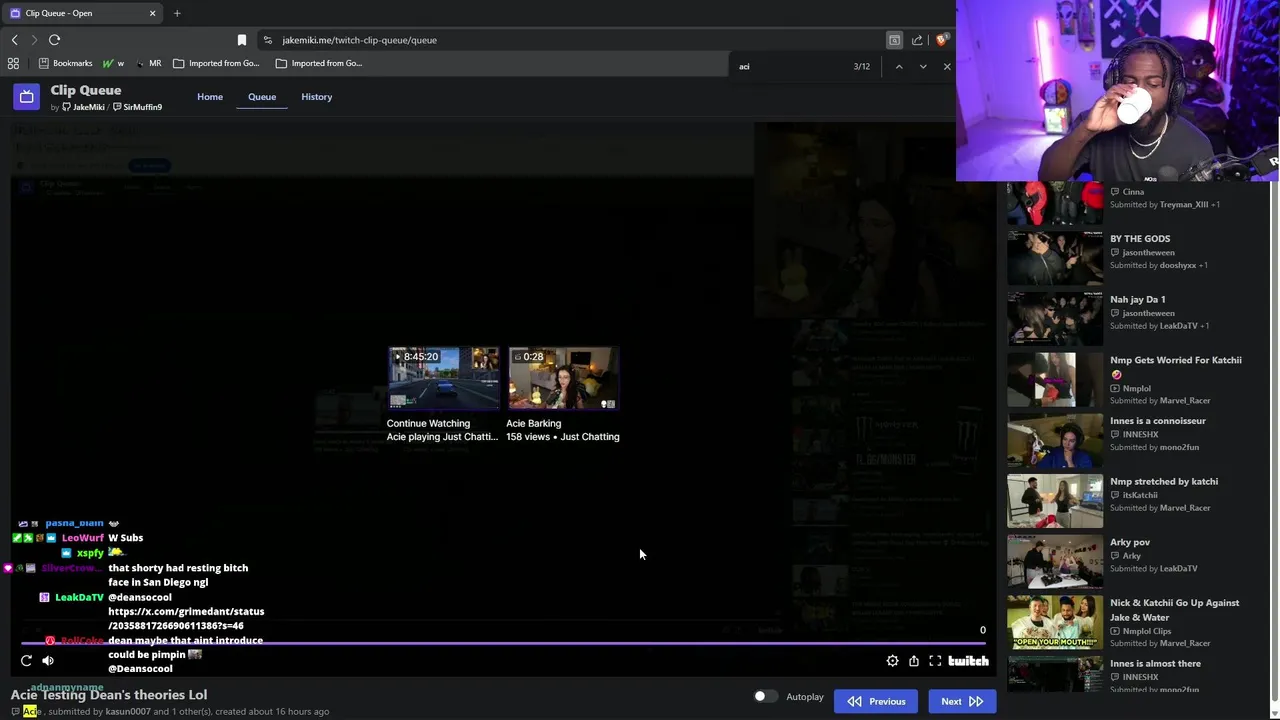Open a new browser tab with the plus

[177, 13]
